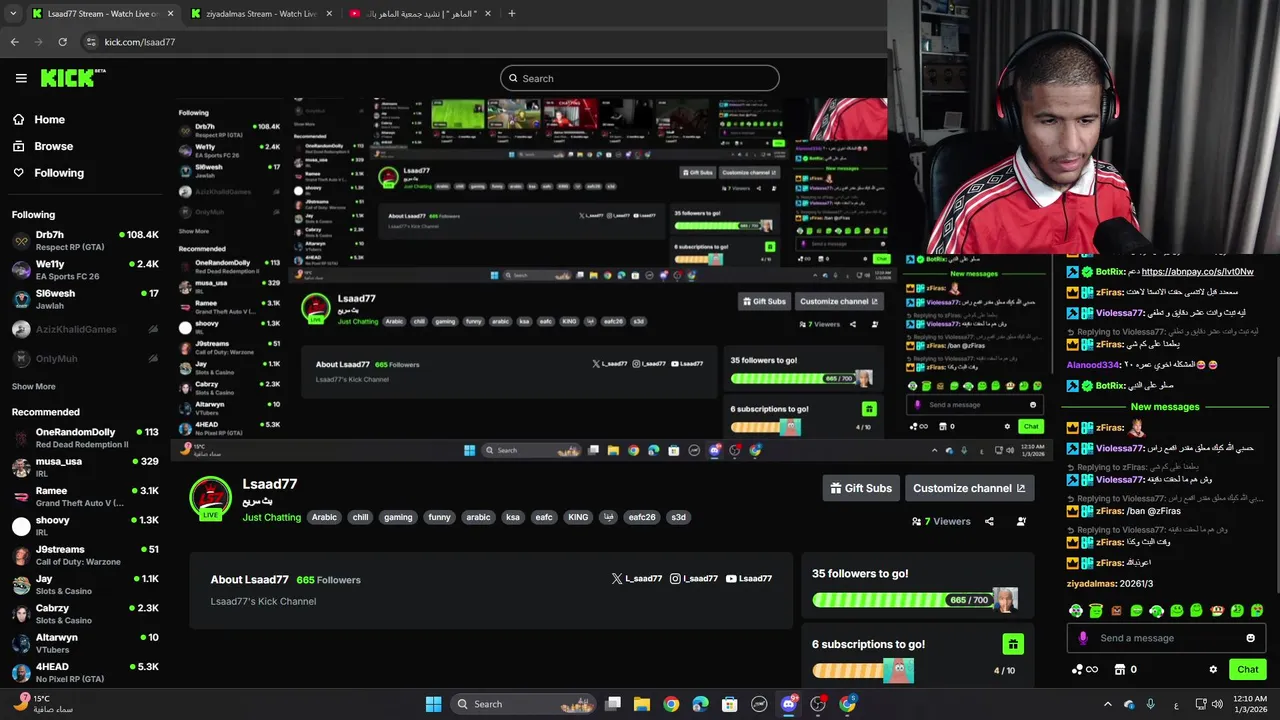Open L_saad77 X (Twitter) link
Image resolution: width=1280 pixels, height=720 pixels.
pyautogui.click(x=636, y=578)
